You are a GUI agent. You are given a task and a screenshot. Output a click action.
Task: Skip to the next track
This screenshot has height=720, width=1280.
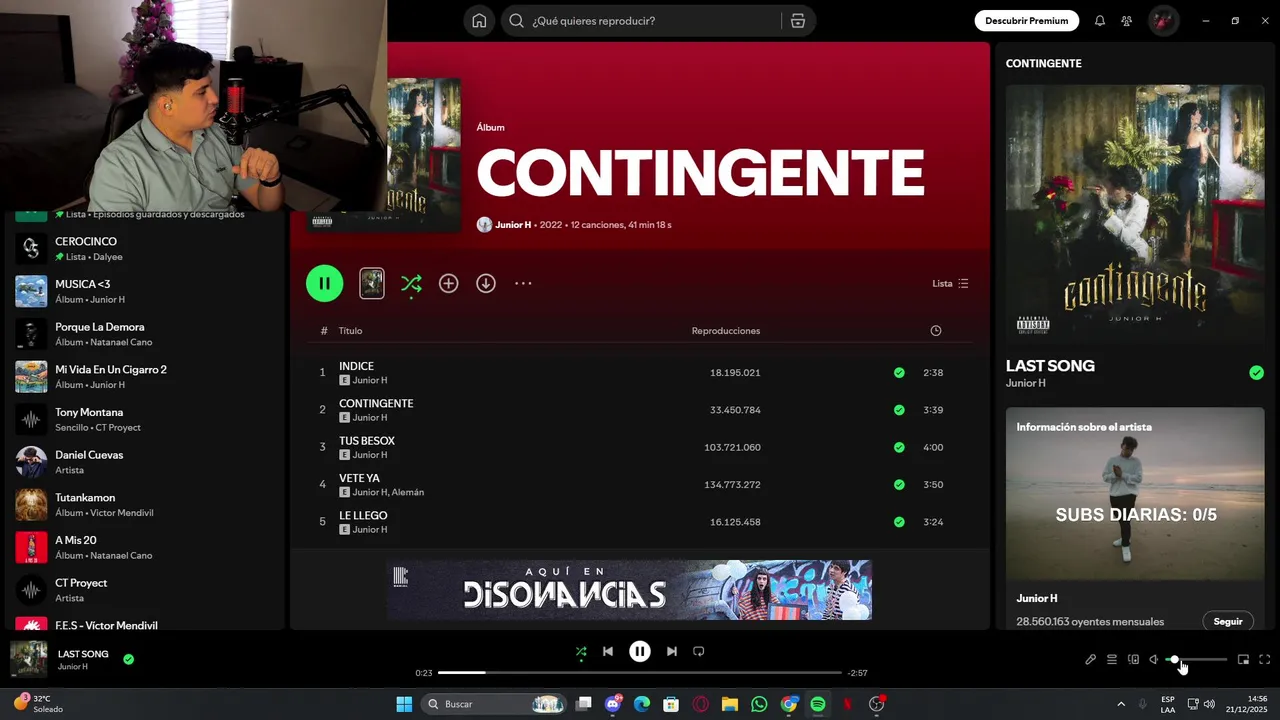click(x=672, y=652)
